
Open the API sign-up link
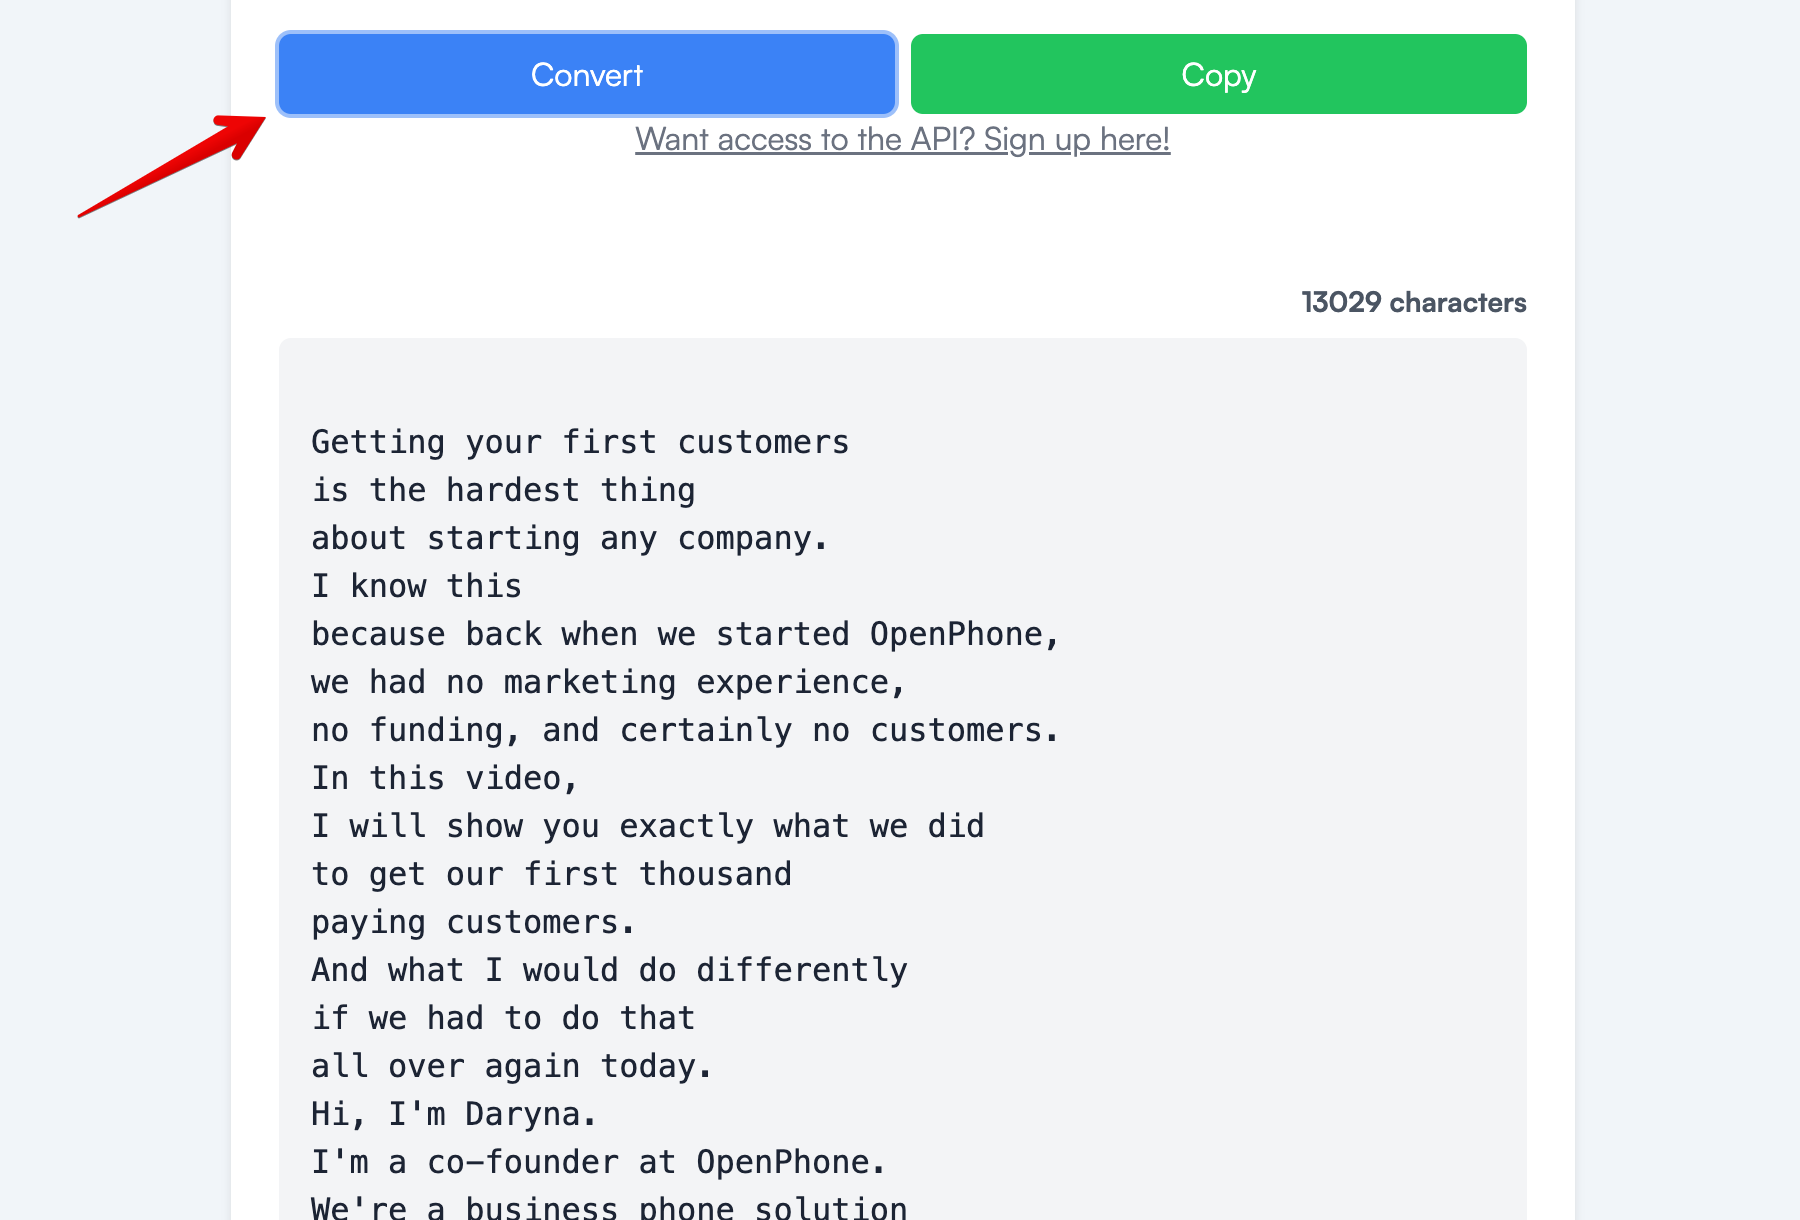pyautogui.click(x=902, y=139)
